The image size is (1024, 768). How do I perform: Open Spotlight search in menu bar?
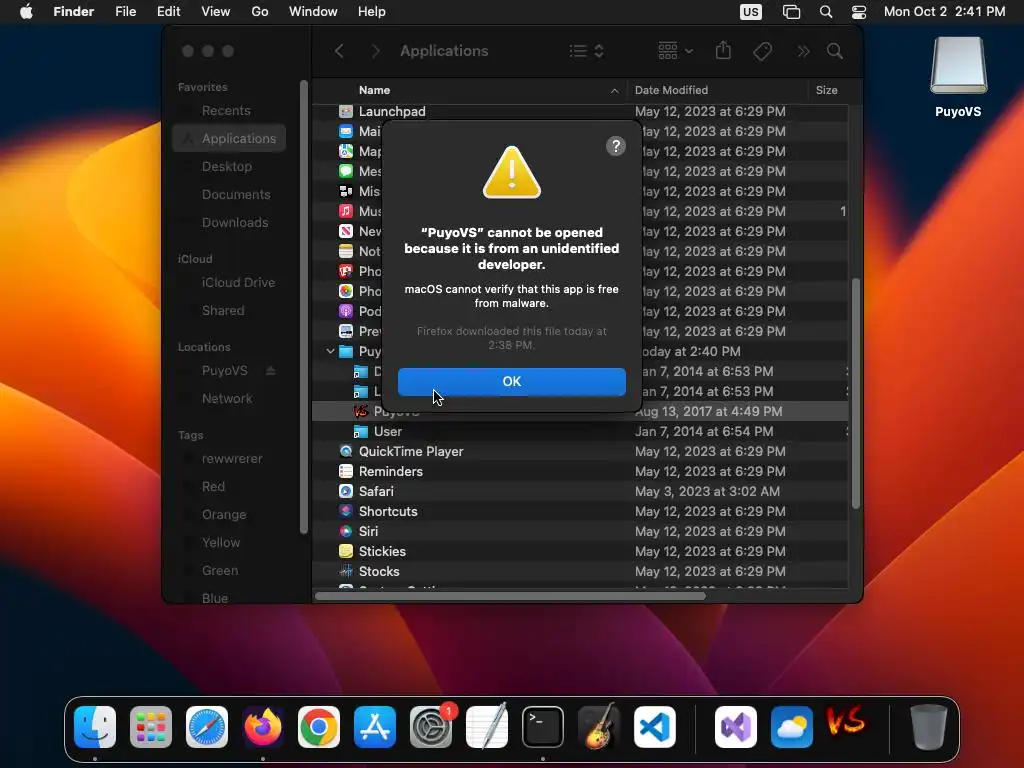point(825,12)
